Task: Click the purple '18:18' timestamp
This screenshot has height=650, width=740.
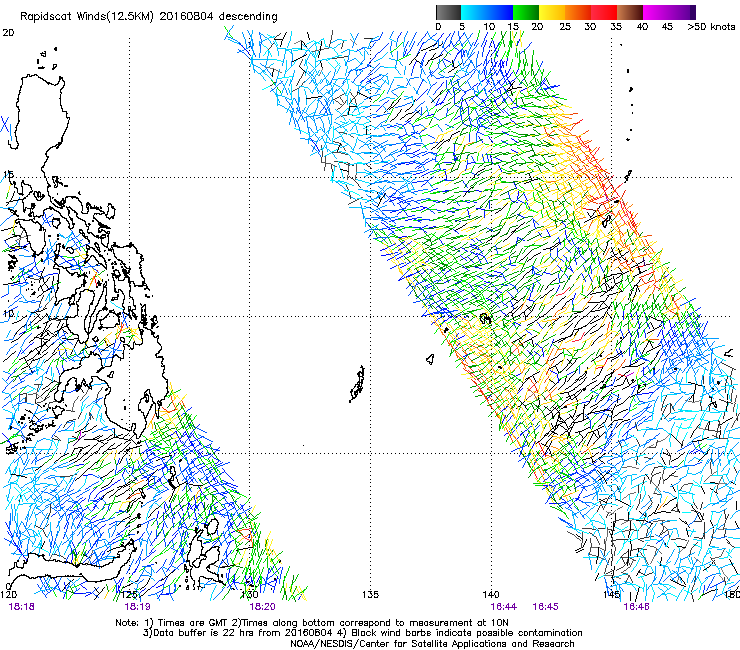Action: [21, 607]
